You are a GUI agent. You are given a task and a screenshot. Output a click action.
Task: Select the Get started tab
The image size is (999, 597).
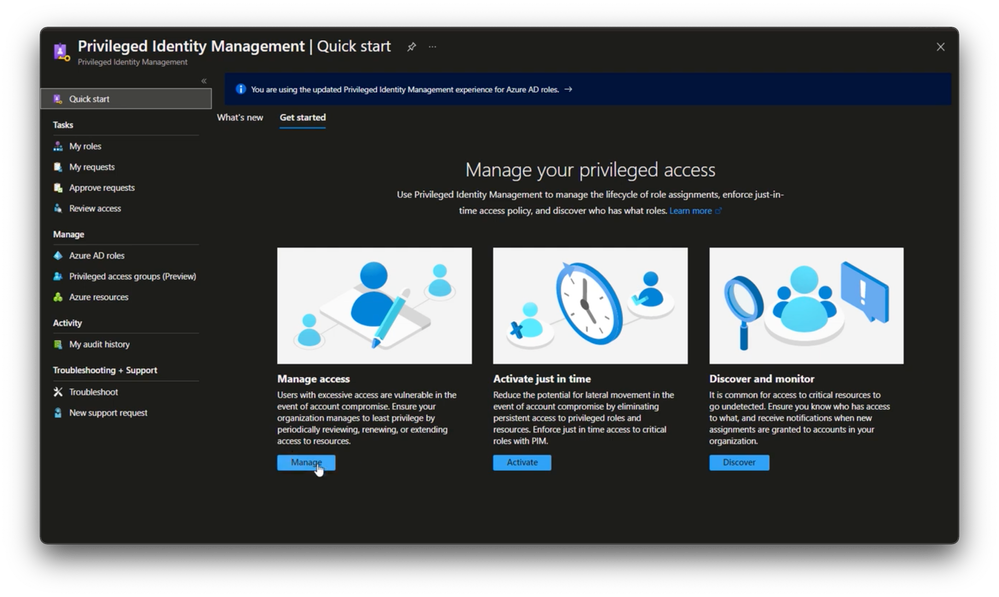[303, 117]
